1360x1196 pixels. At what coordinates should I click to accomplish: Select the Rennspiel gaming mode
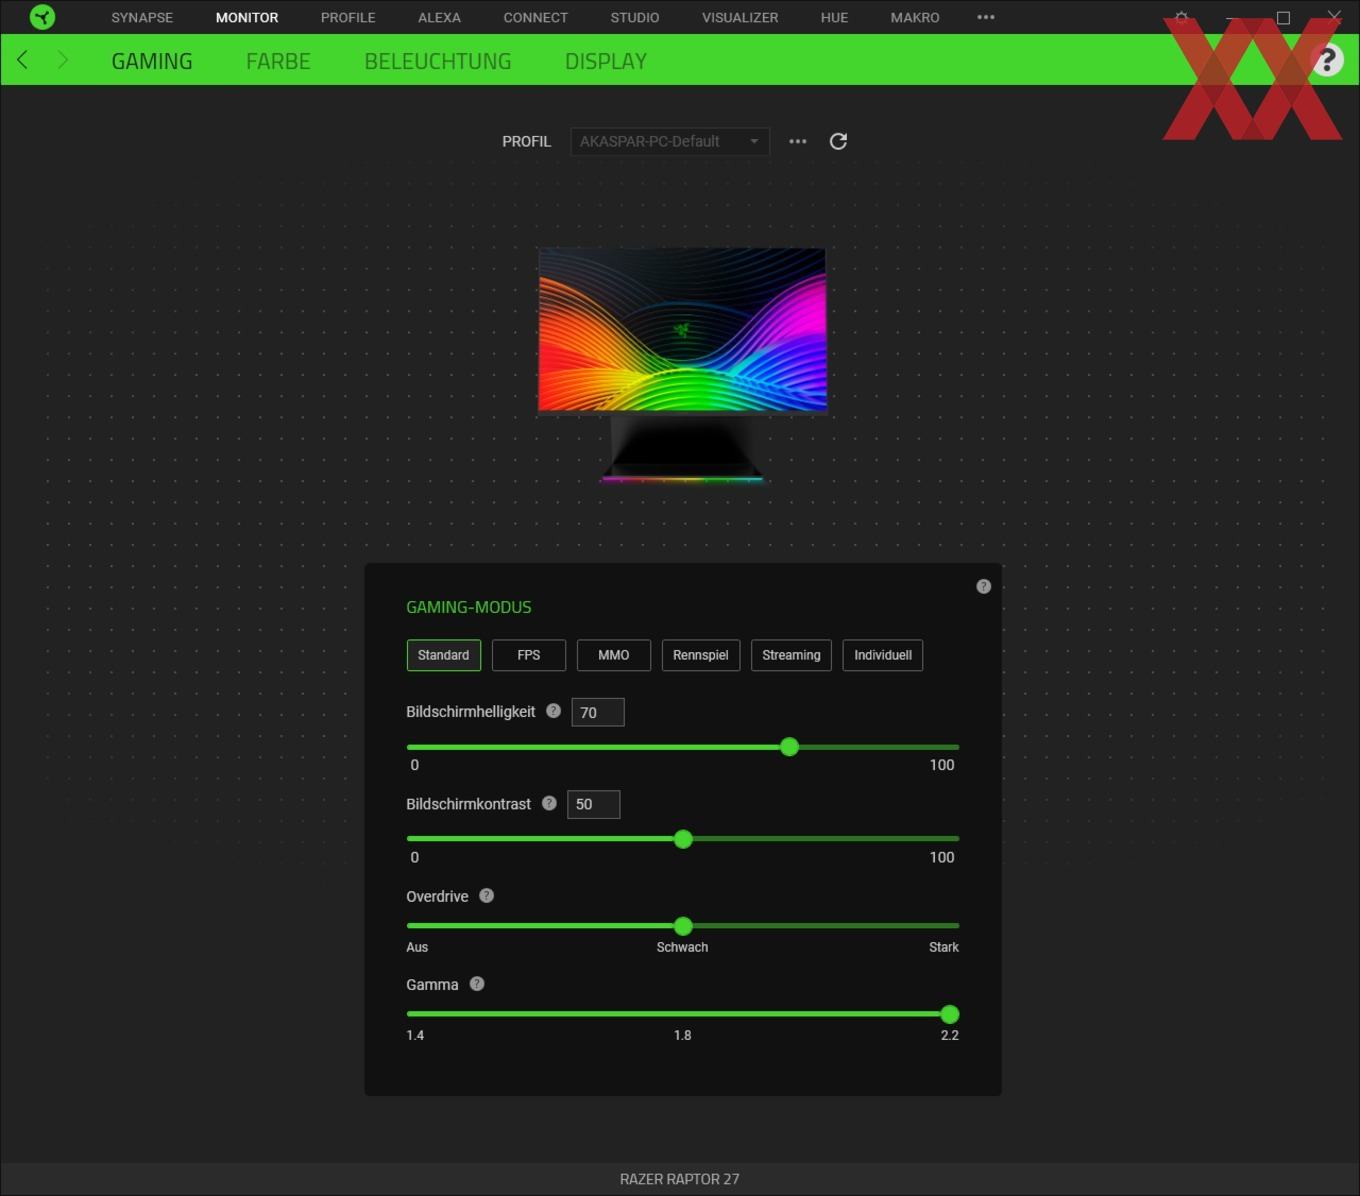click(x=700, y=655)
